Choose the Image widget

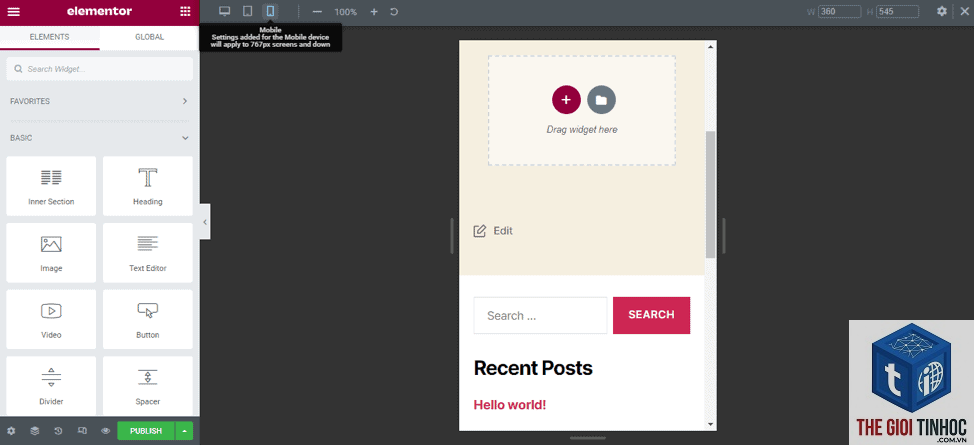(x=51, y=252)
